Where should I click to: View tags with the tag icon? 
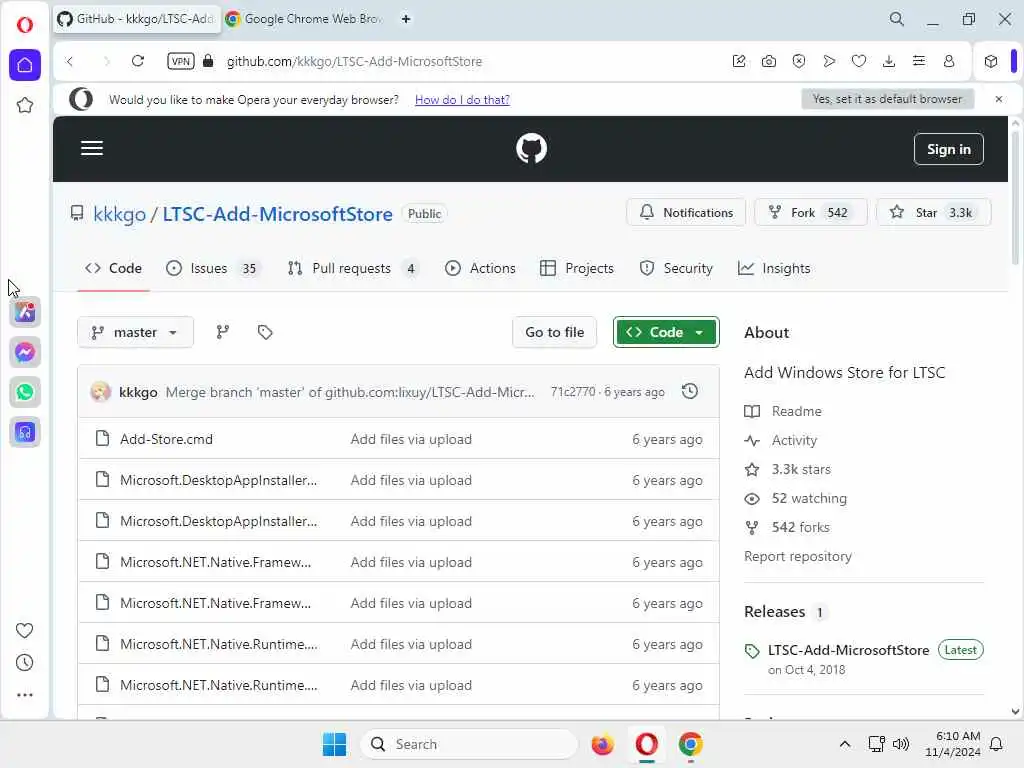(264, 332)
